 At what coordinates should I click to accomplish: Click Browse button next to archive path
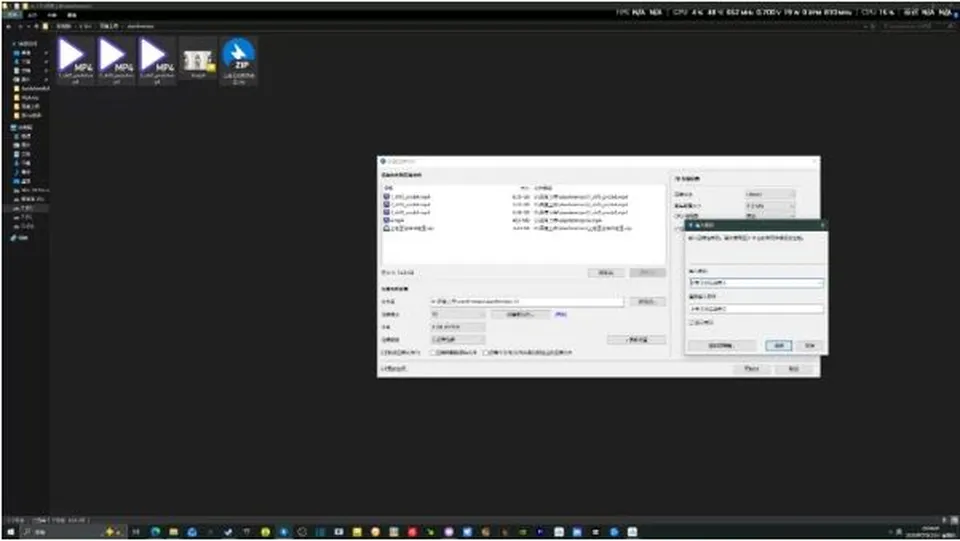tap(647, 302)
